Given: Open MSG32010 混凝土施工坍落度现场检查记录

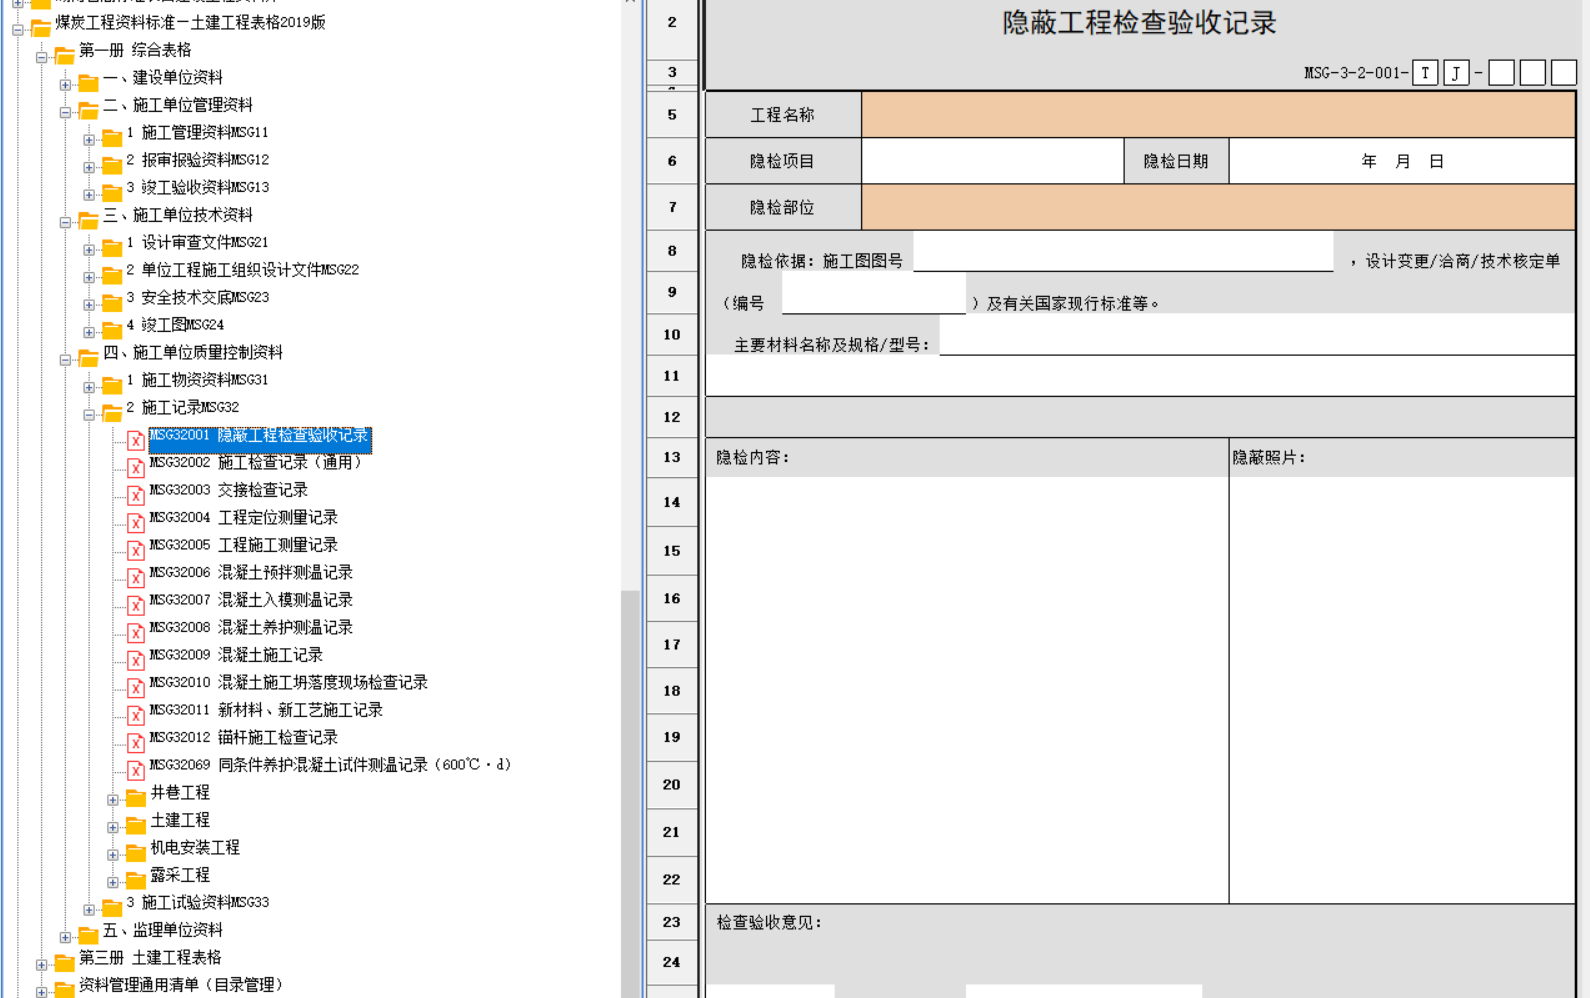Looking at the screenshot, I should coord(288,682).
